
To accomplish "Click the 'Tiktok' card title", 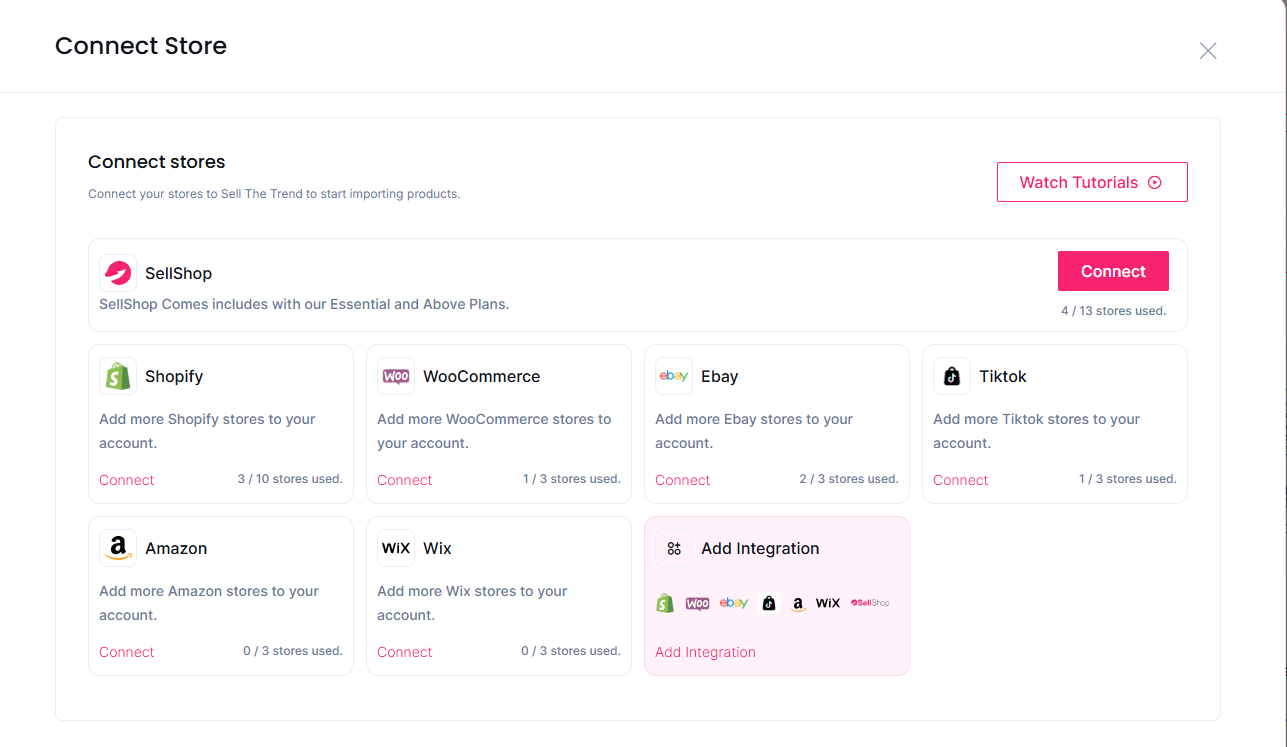I will point(1003,377).
